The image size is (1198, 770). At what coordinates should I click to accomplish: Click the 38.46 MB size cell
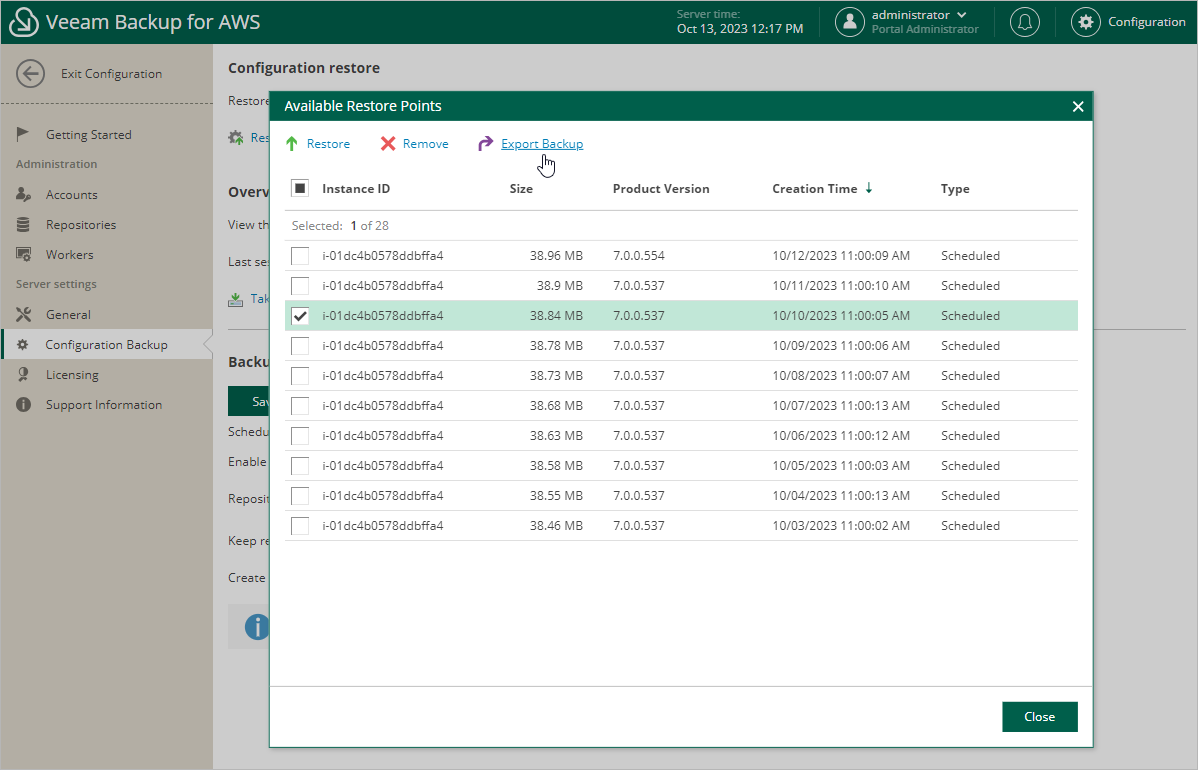pos(556,526)
